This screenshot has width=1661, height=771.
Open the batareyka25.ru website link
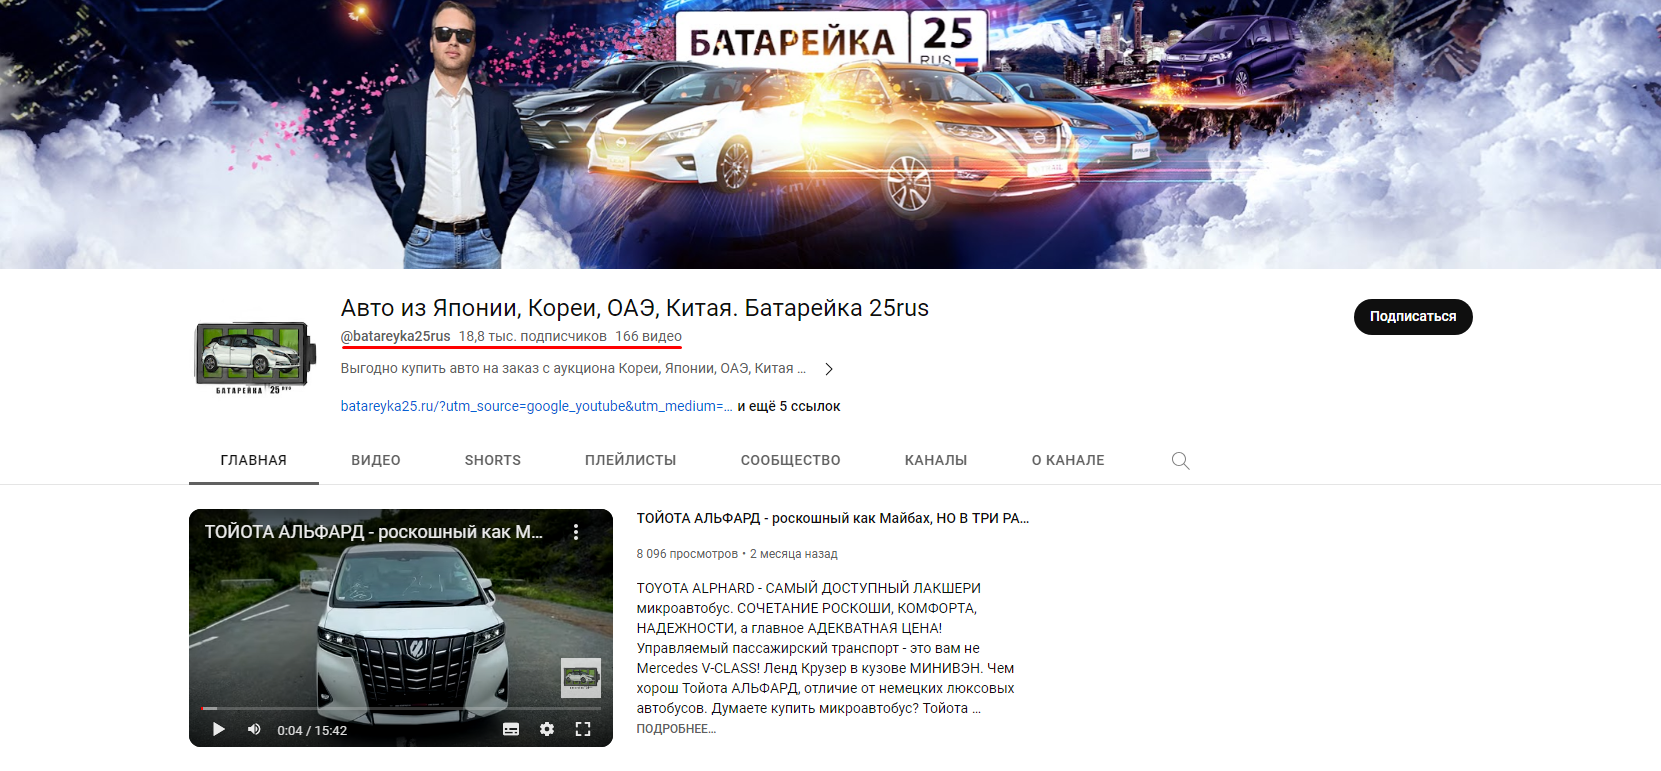pyautogui.click(x=536, y=406)
